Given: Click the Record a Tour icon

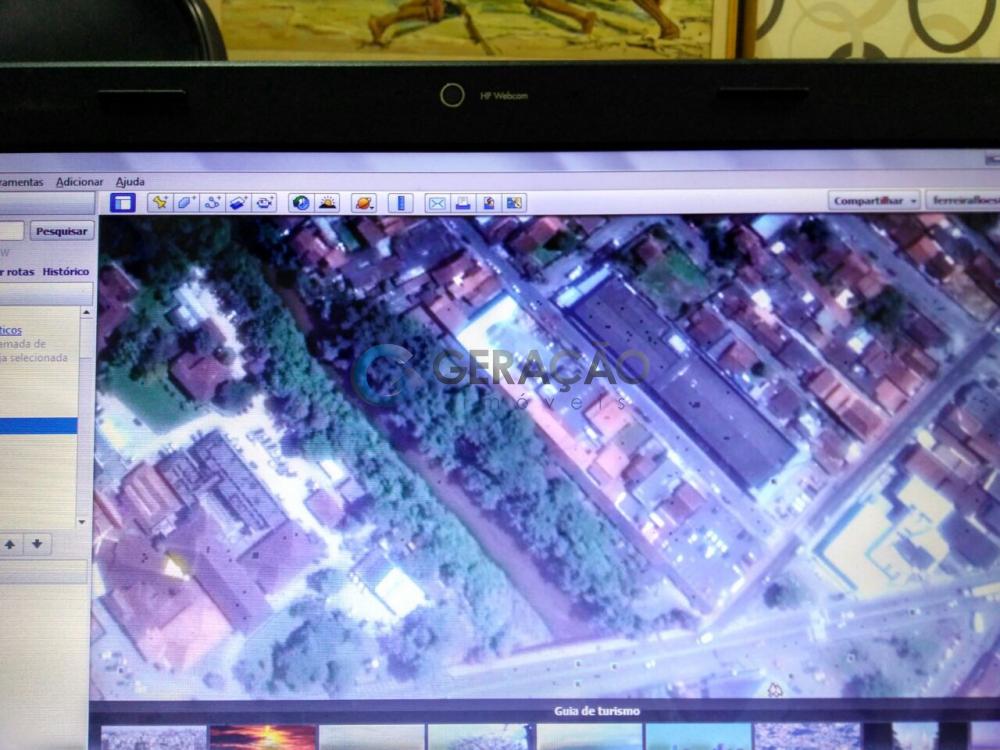Looking at the screenshot, I should click(264, 203).
